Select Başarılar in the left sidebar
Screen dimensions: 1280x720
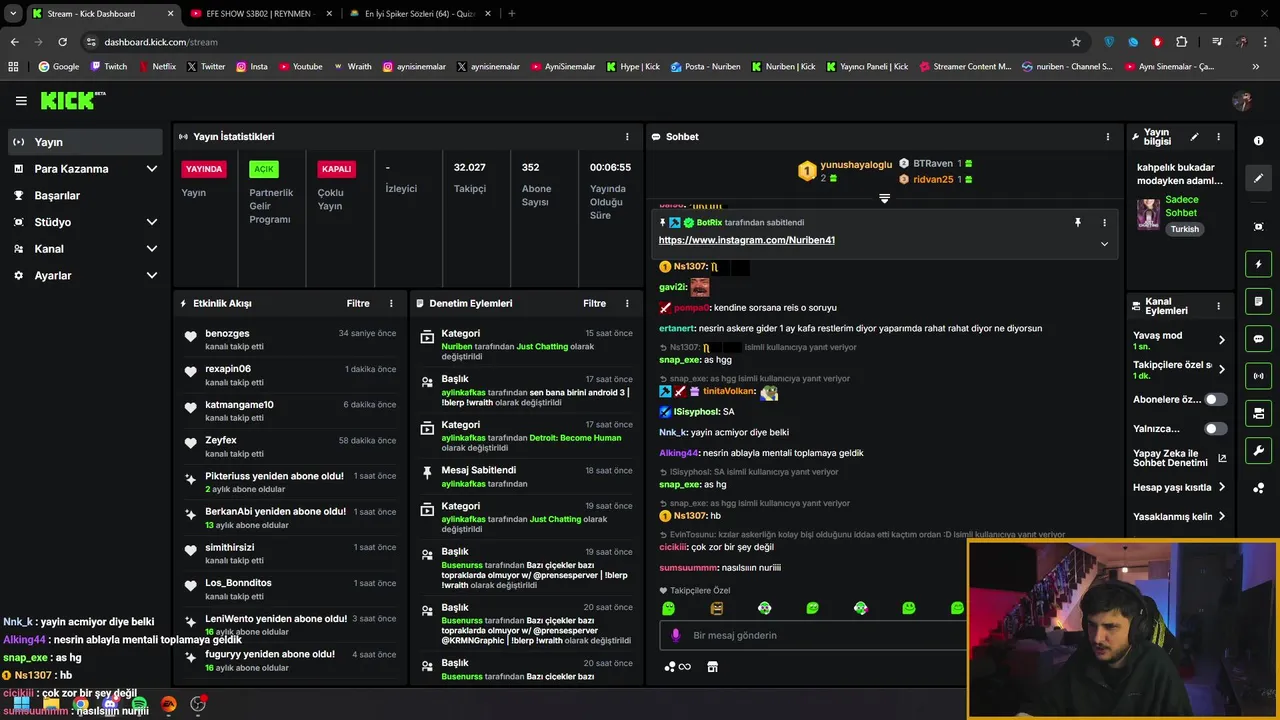[85, 196]
